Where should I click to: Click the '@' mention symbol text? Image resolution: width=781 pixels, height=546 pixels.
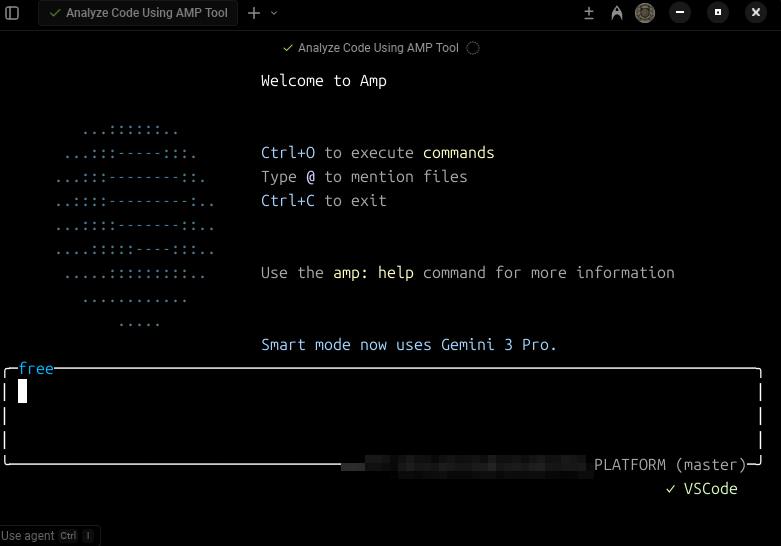[x=311, y=177]
